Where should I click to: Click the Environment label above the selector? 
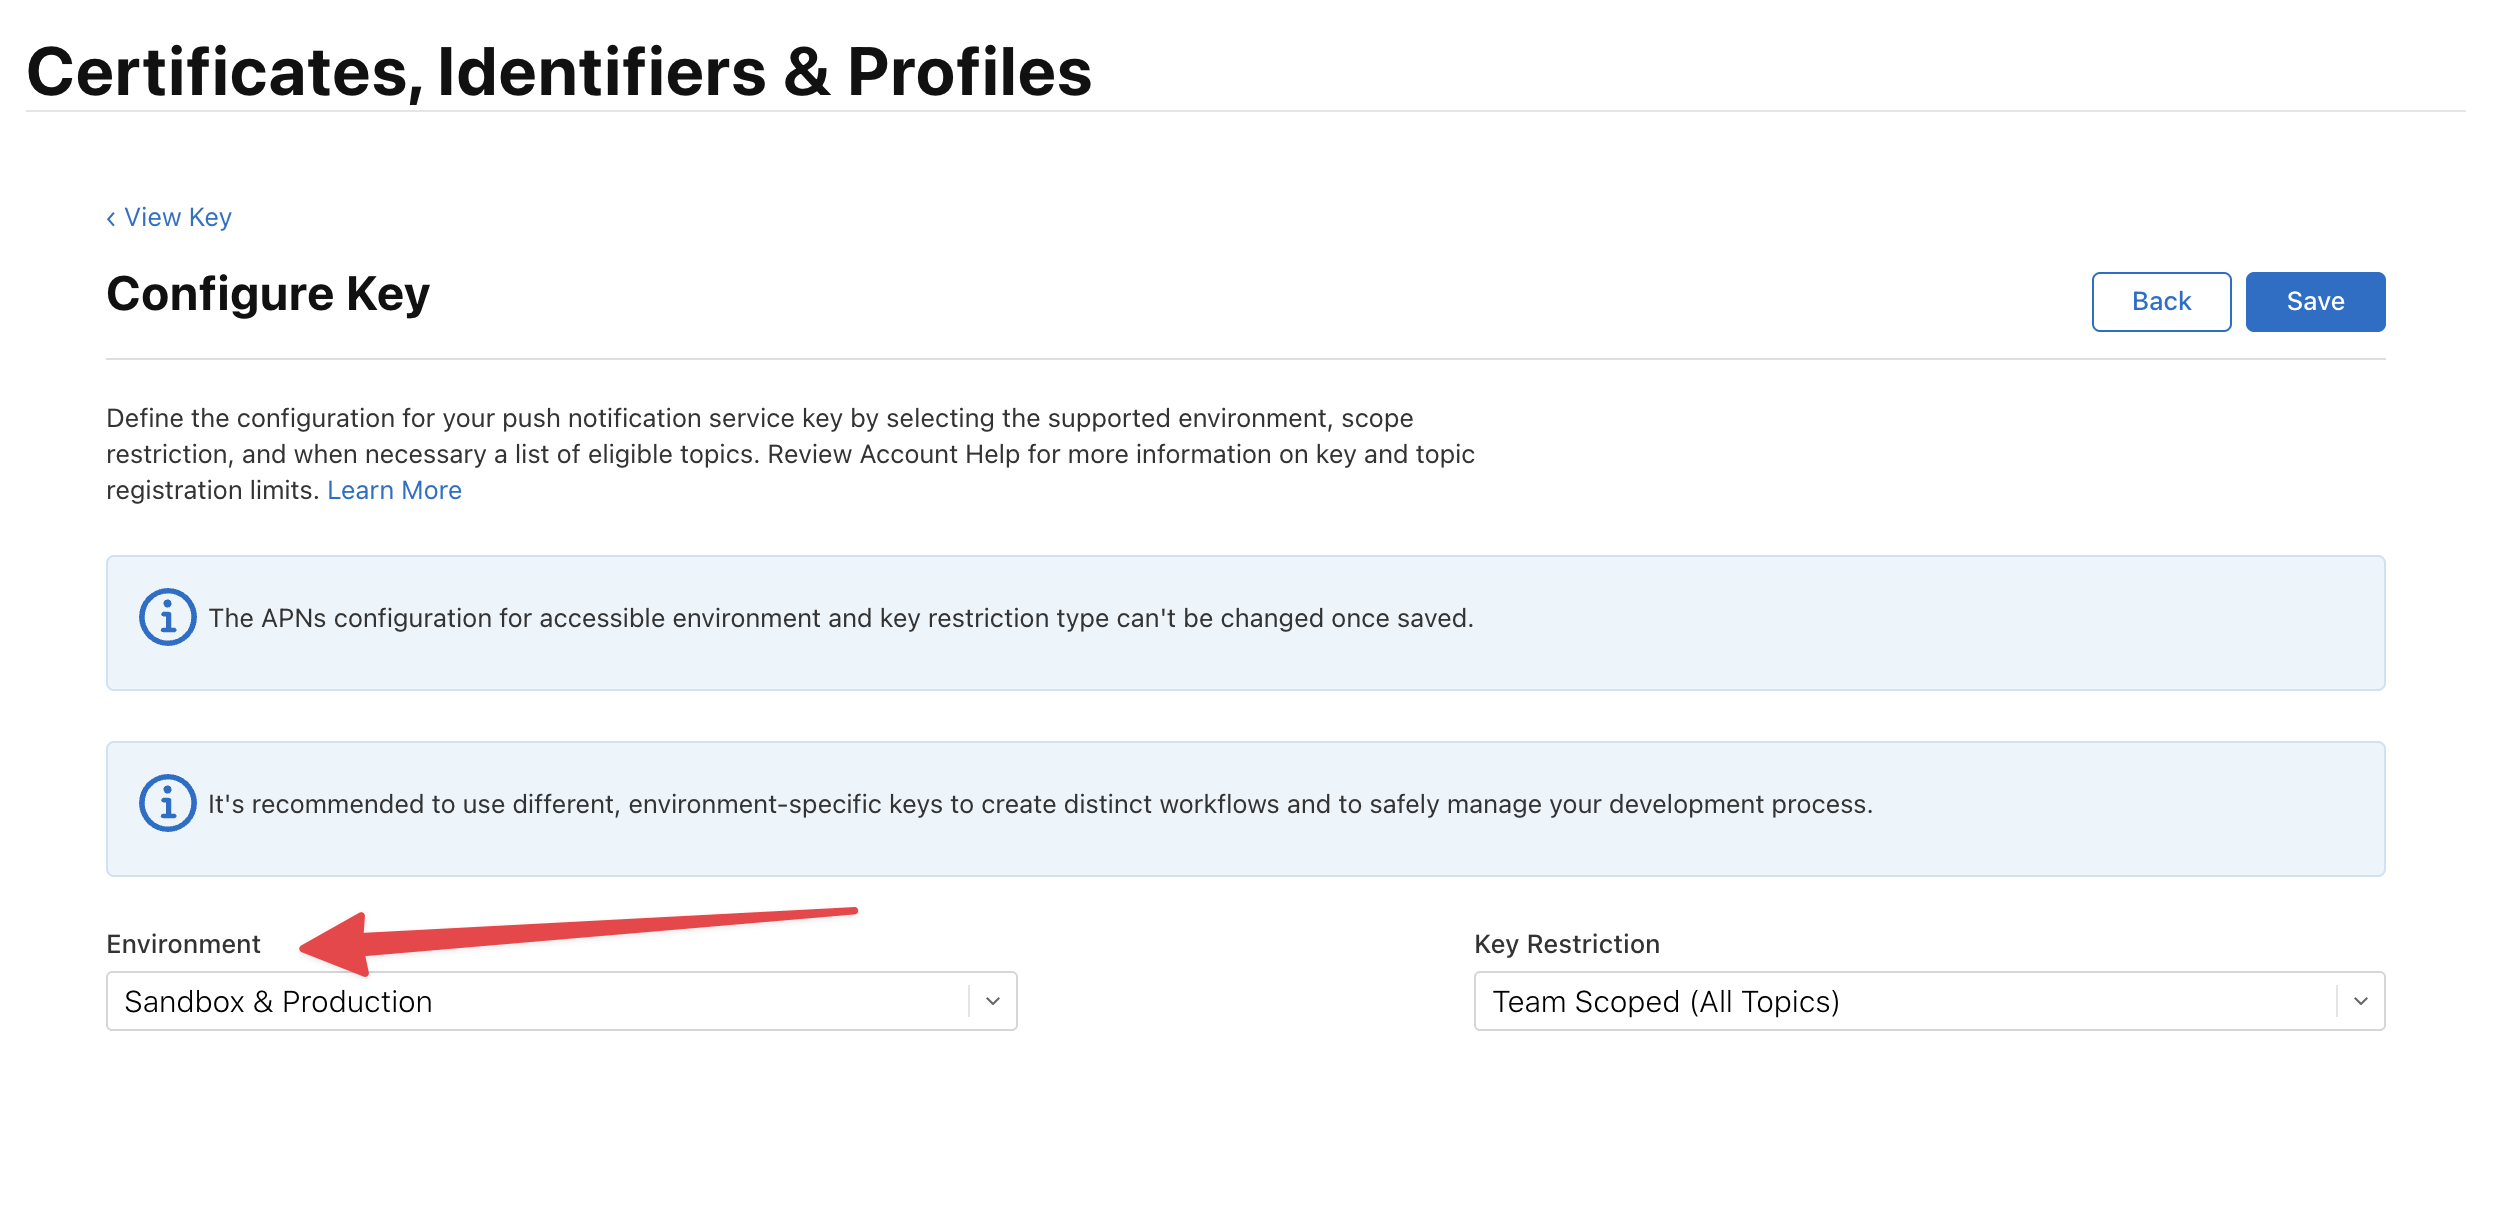[183, 944]
